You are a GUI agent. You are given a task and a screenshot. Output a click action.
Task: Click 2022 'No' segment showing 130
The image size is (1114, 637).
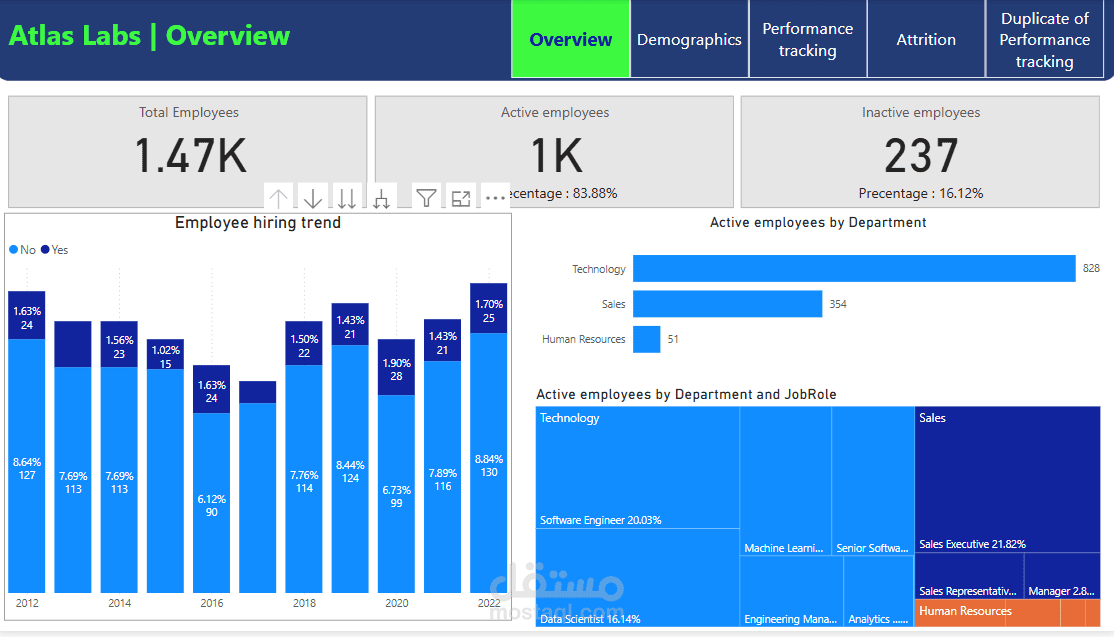[x=489, y=463]
